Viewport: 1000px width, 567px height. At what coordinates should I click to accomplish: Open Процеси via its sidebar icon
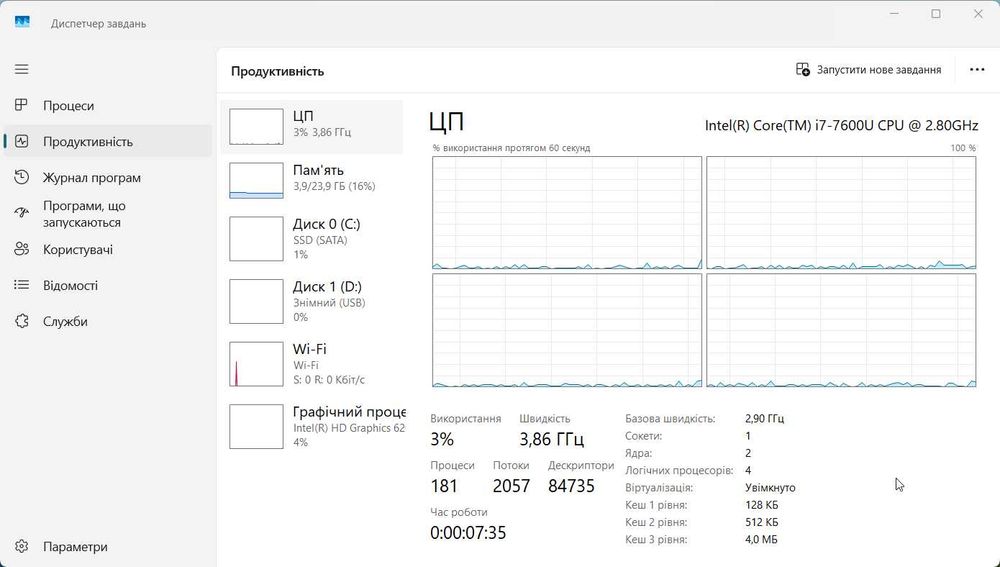(x=22, y=105)
